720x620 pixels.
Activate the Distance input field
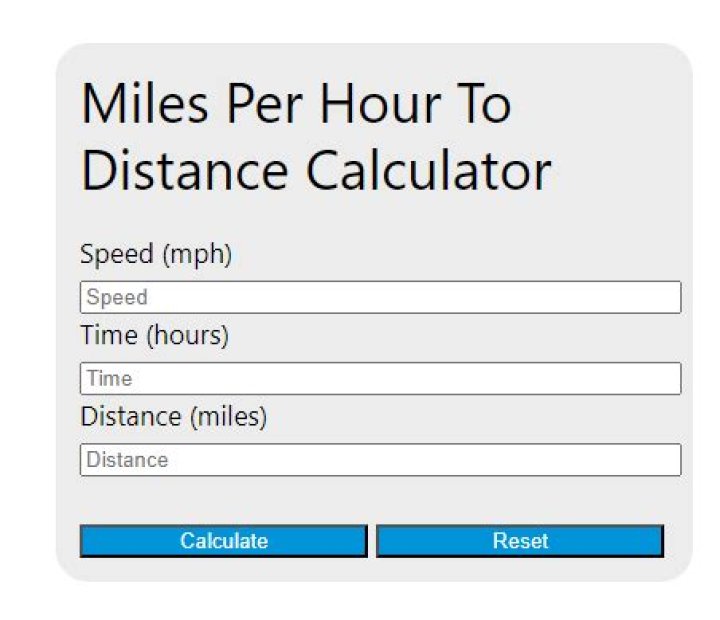(x=380, y=460)
